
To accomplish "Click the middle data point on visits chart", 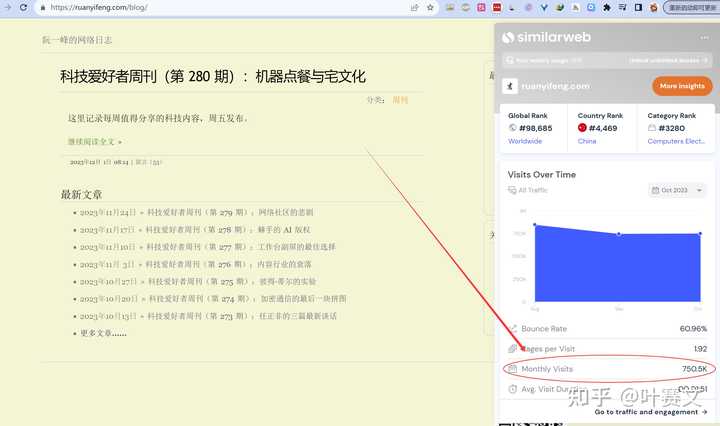I will tap(619, 234).
